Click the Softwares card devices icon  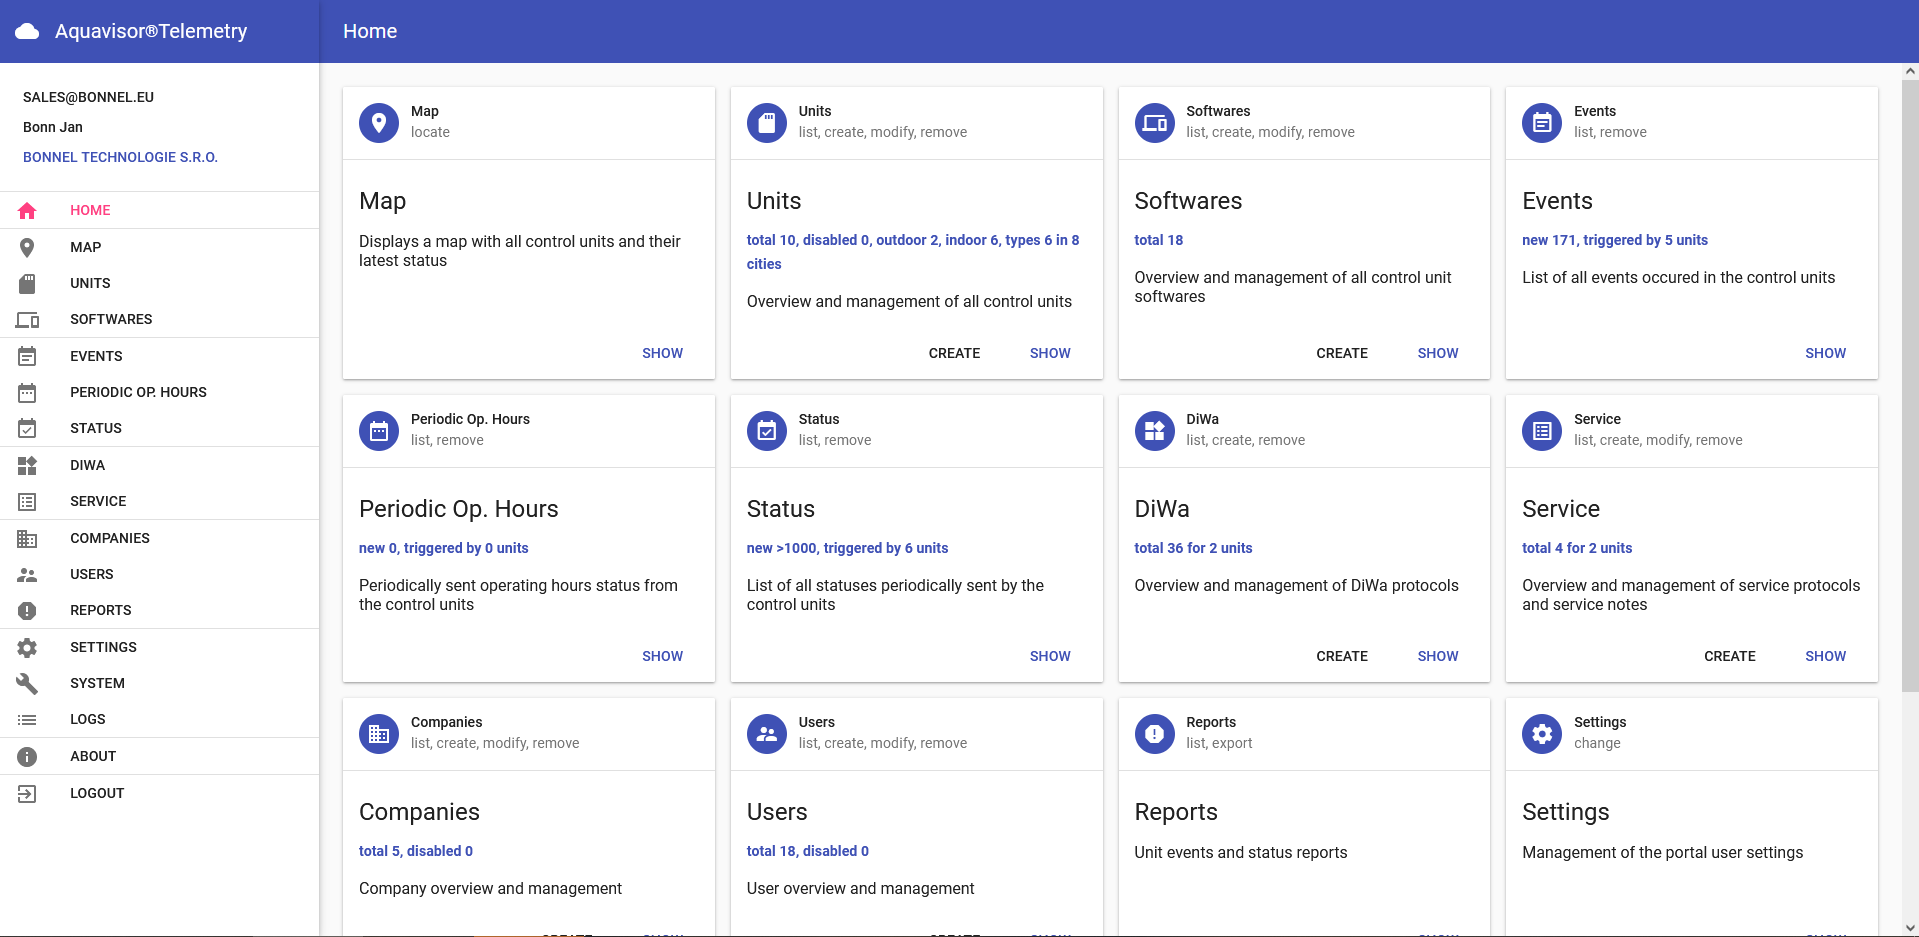1154,123
